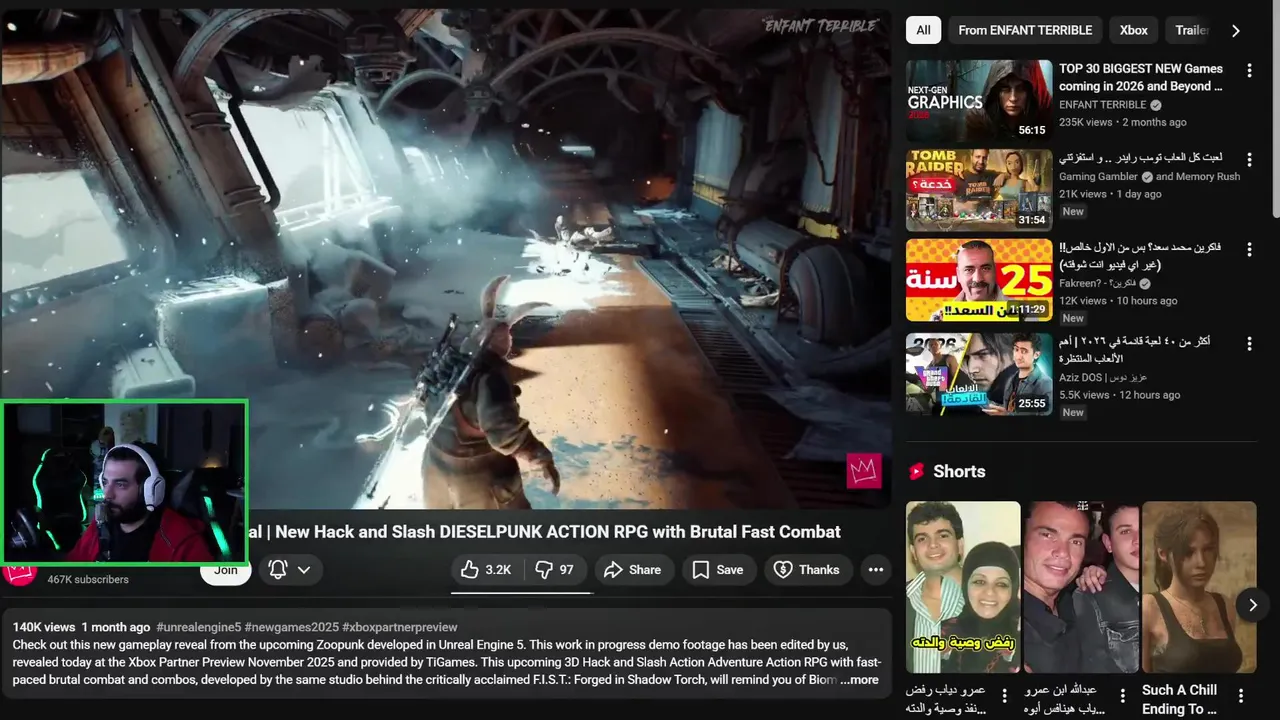
Task: Like the video with thumbs up
Action: [487, 570]
